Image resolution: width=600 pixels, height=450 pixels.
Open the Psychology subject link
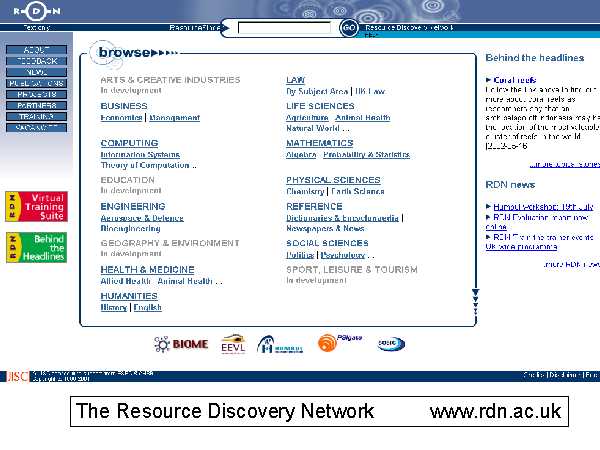343,255
